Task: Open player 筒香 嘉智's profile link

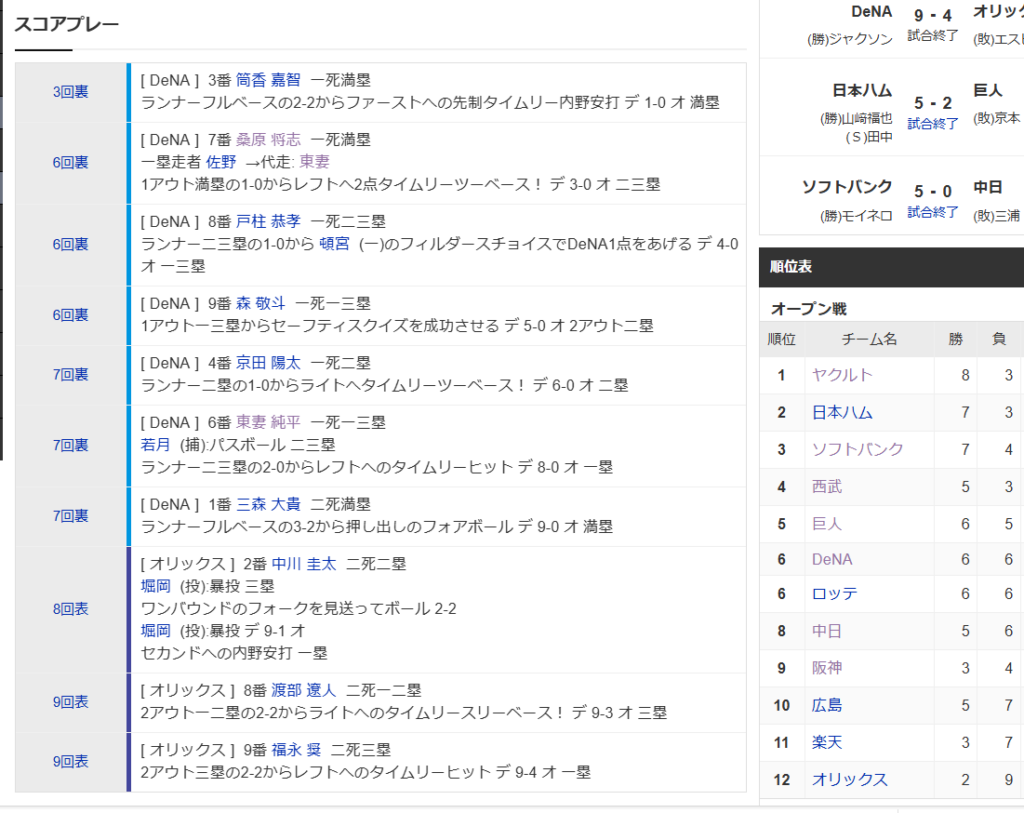Action: pyautogui.click(x=268, y=80)
